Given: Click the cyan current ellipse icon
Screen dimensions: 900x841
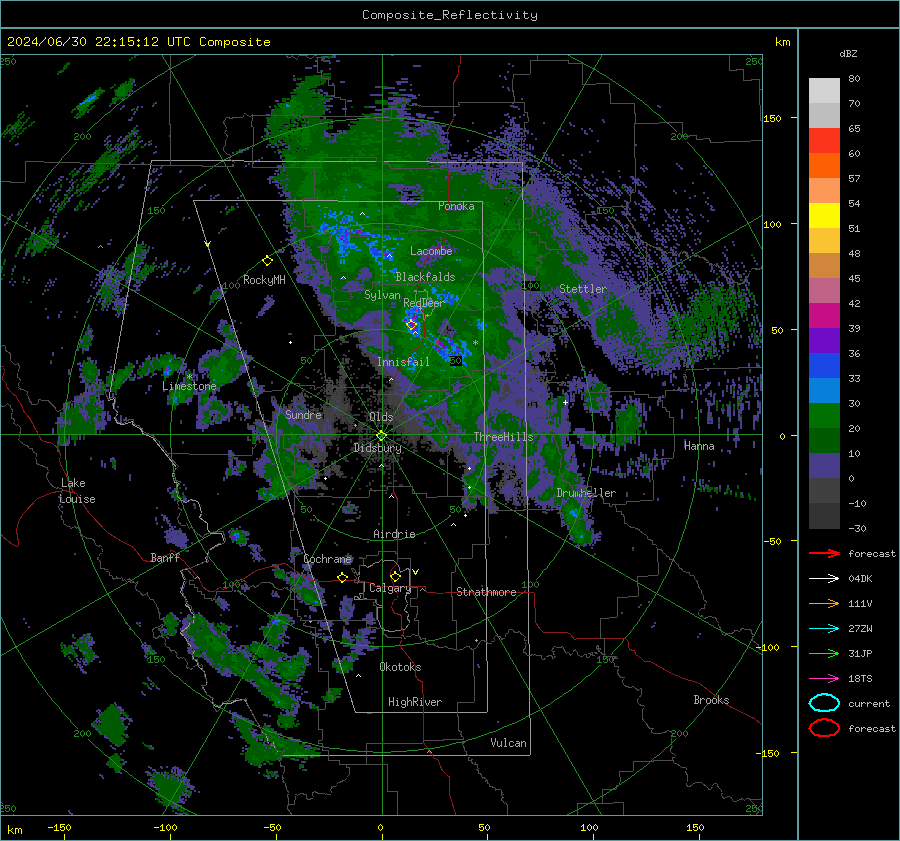Looking at the screenshot, I should [824, 703].
